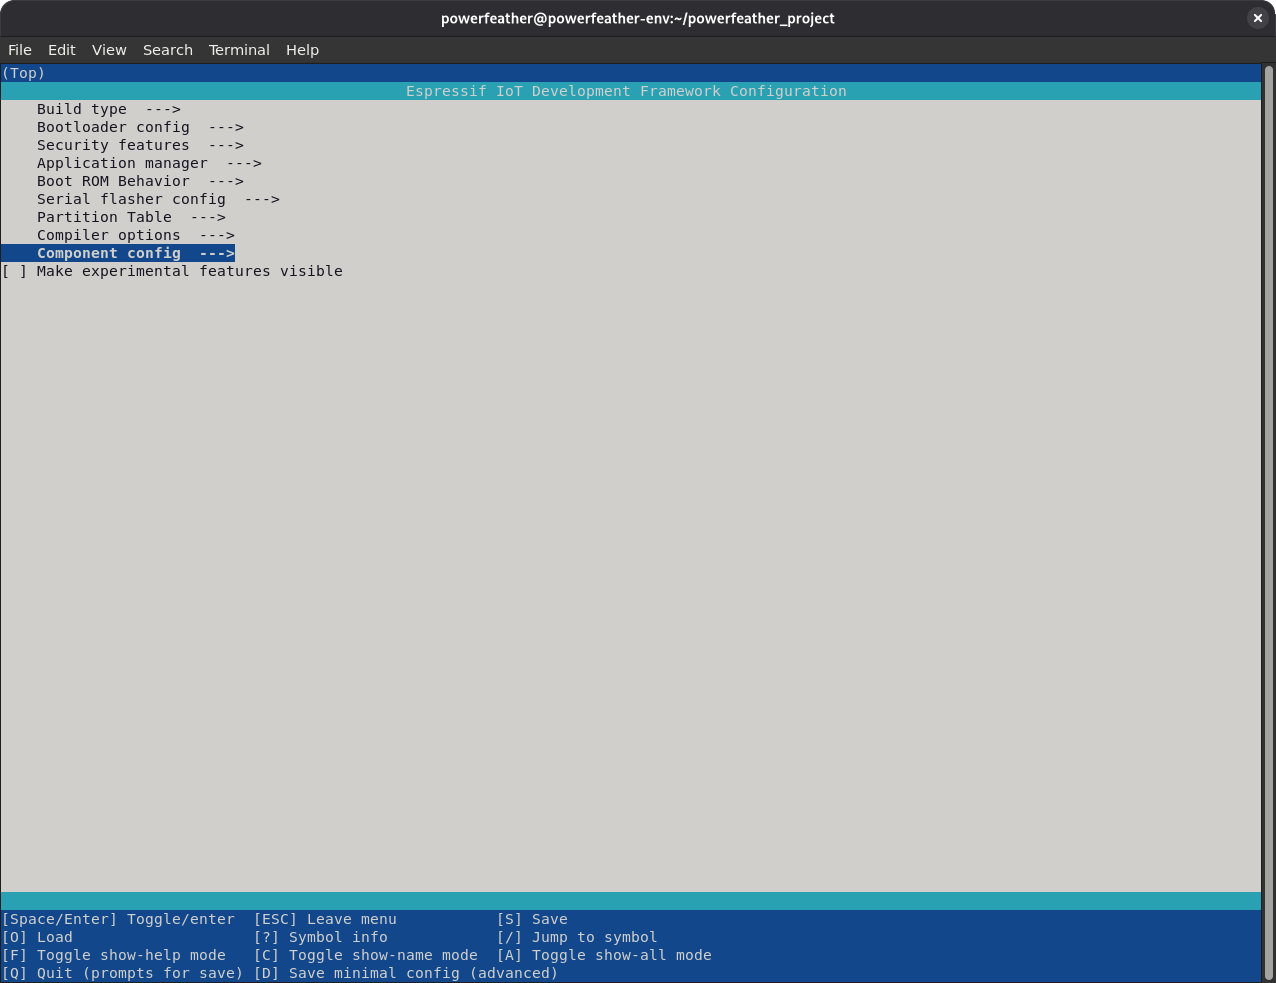Expand the Application manager submenu
The image size is (1276, 983).
pos(149,163)
